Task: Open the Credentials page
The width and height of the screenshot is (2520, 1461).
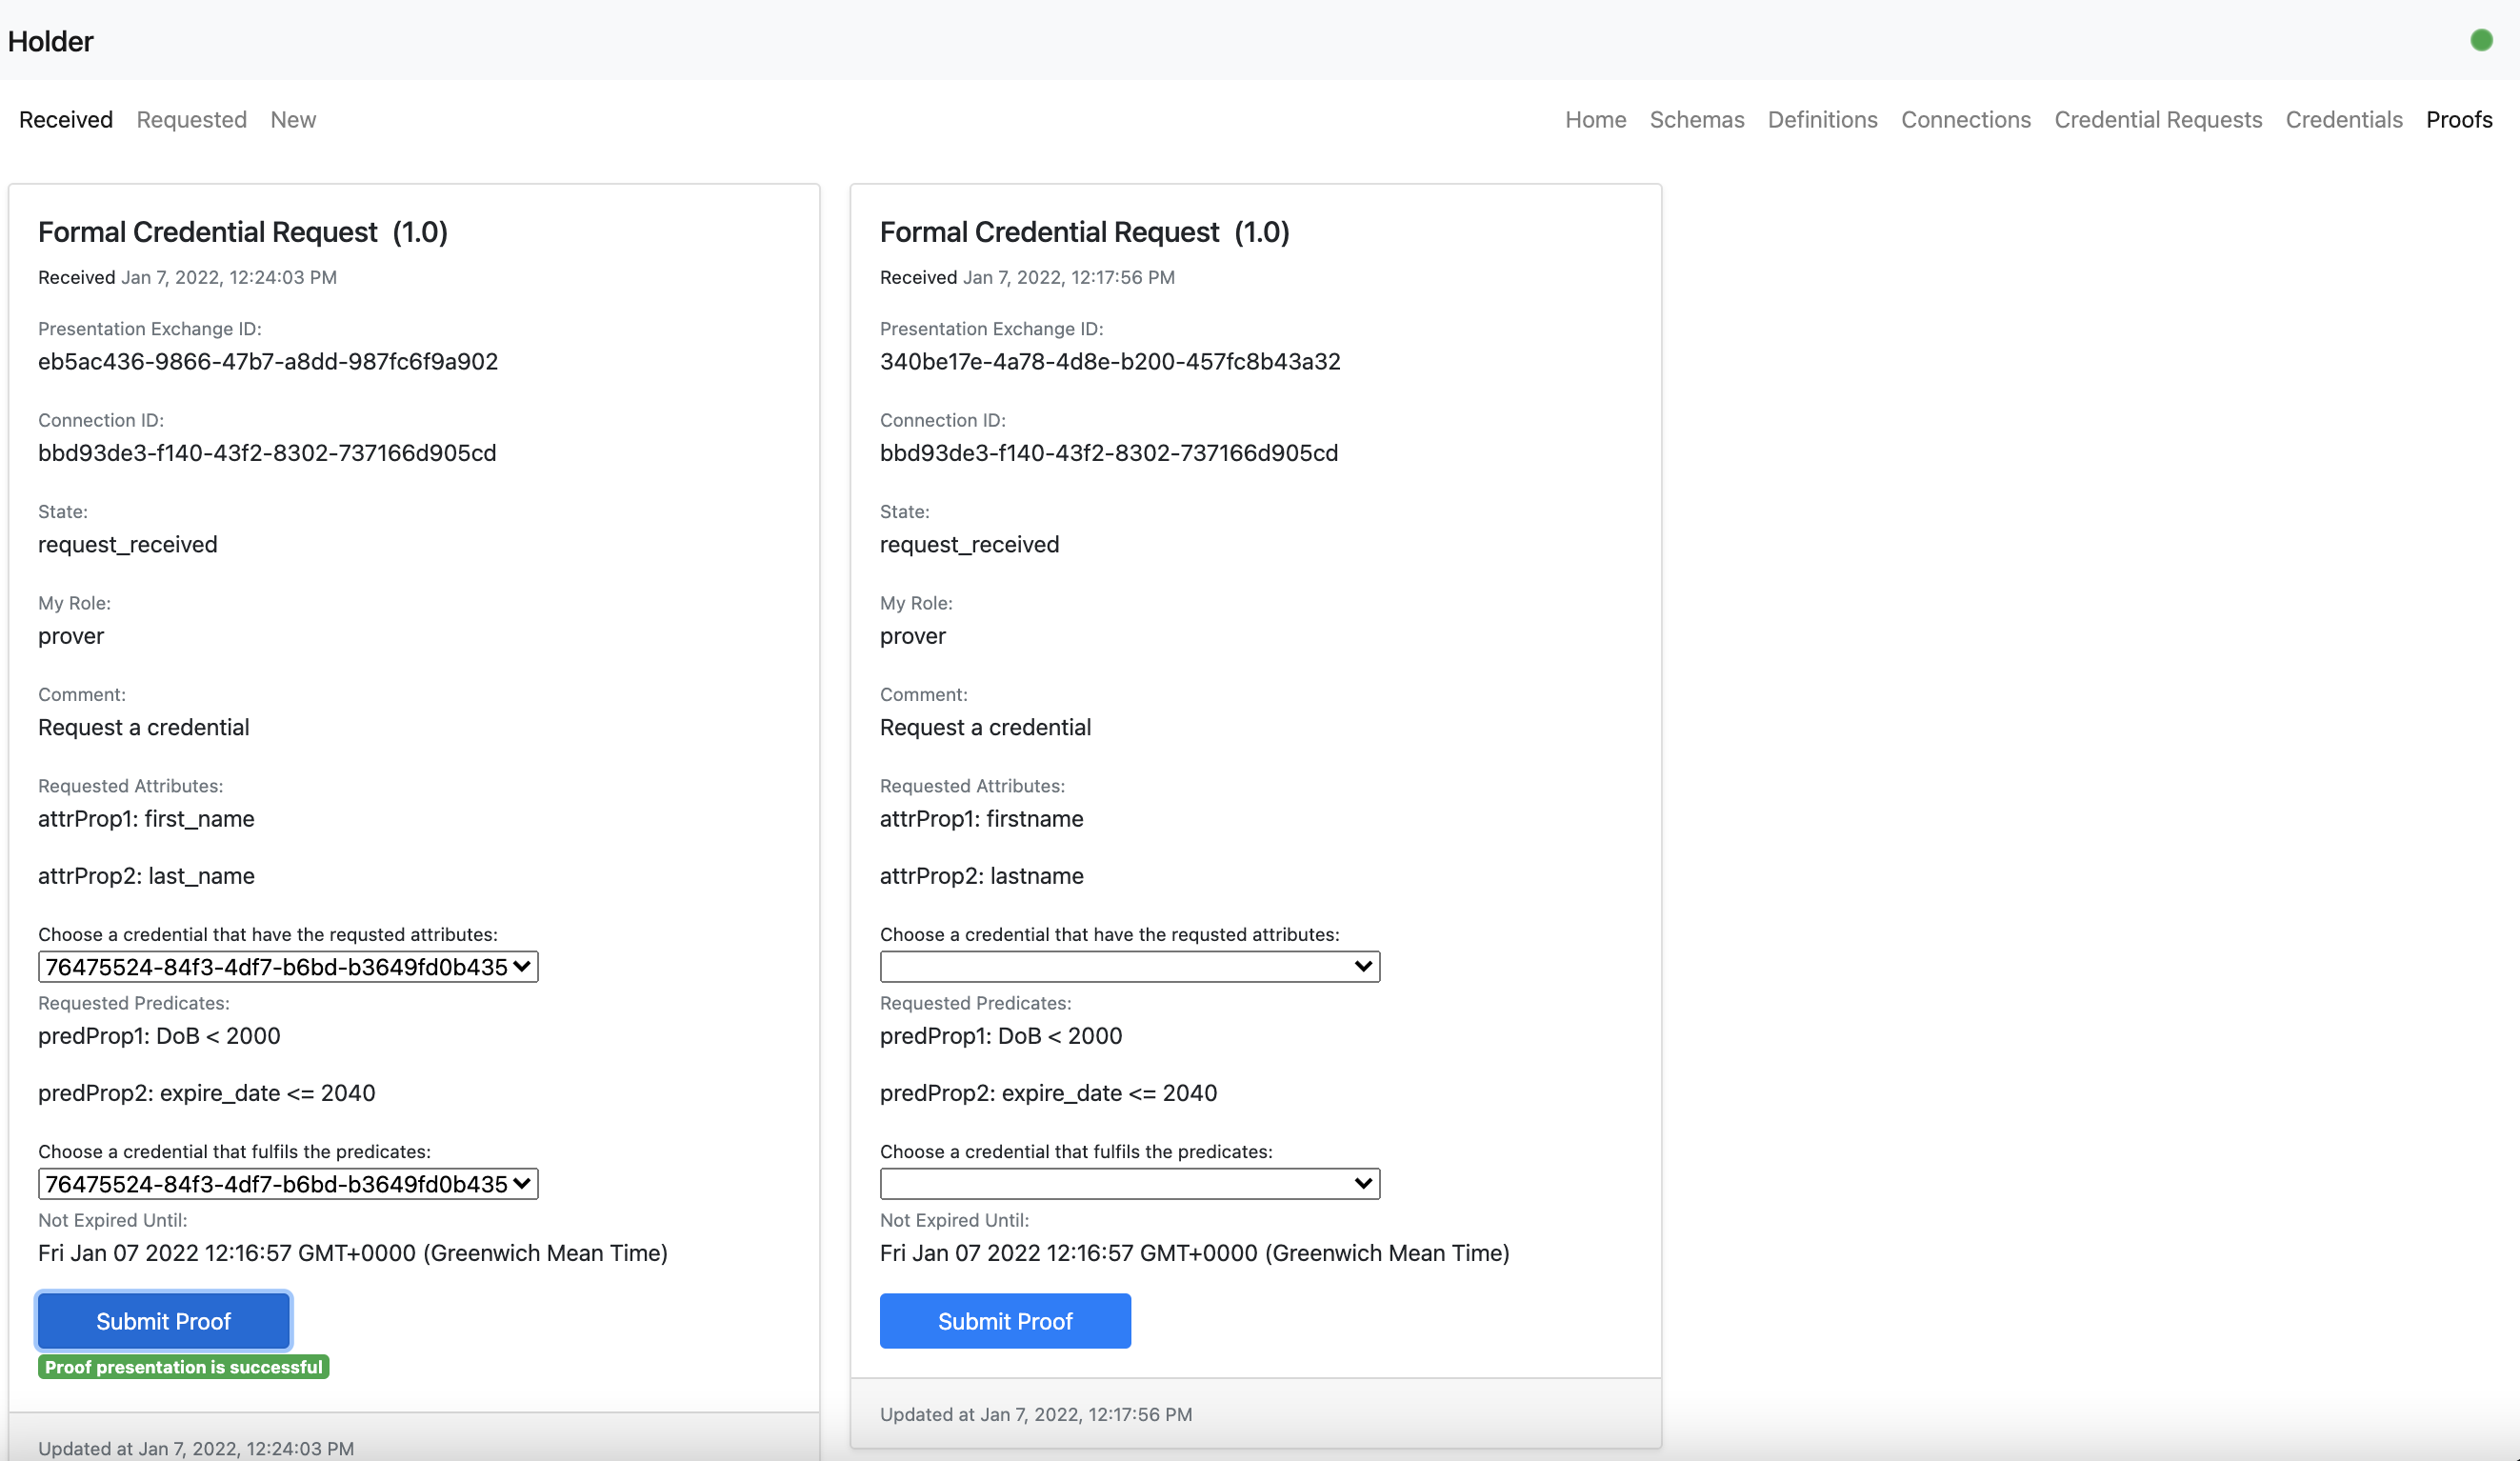Action: point(2343,119)
